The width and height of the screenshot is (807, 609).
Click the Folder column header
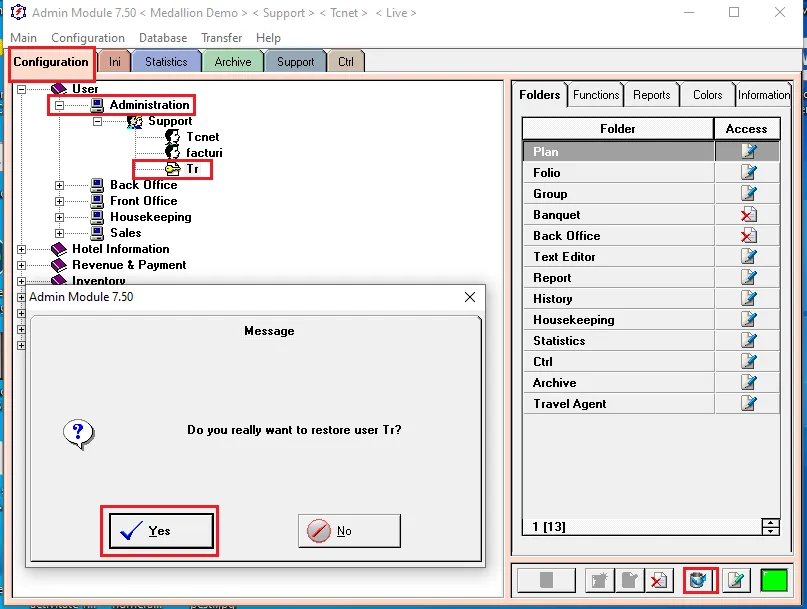click(x=618, y=129)
